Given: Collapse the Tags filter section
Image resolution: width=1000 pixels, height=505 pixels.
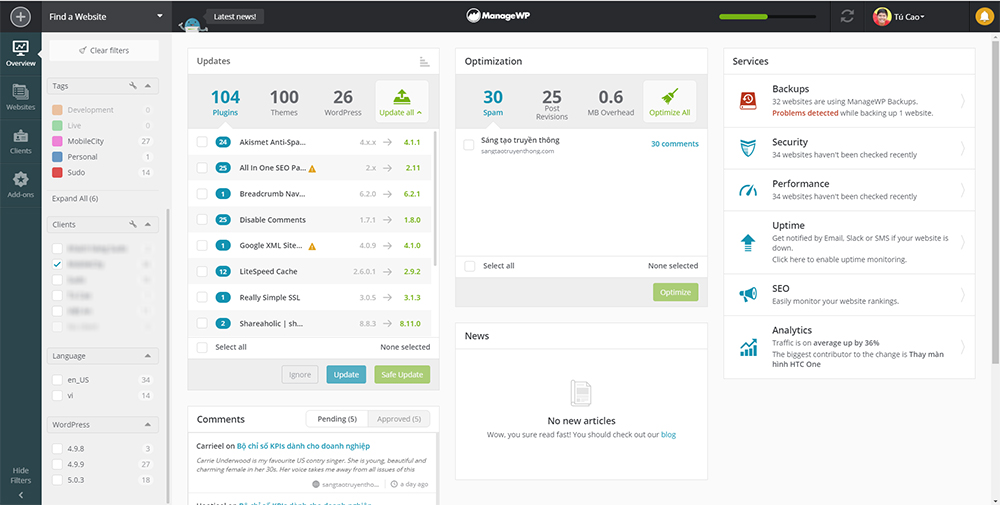Looking at the screenshot, I should [147, 85].
